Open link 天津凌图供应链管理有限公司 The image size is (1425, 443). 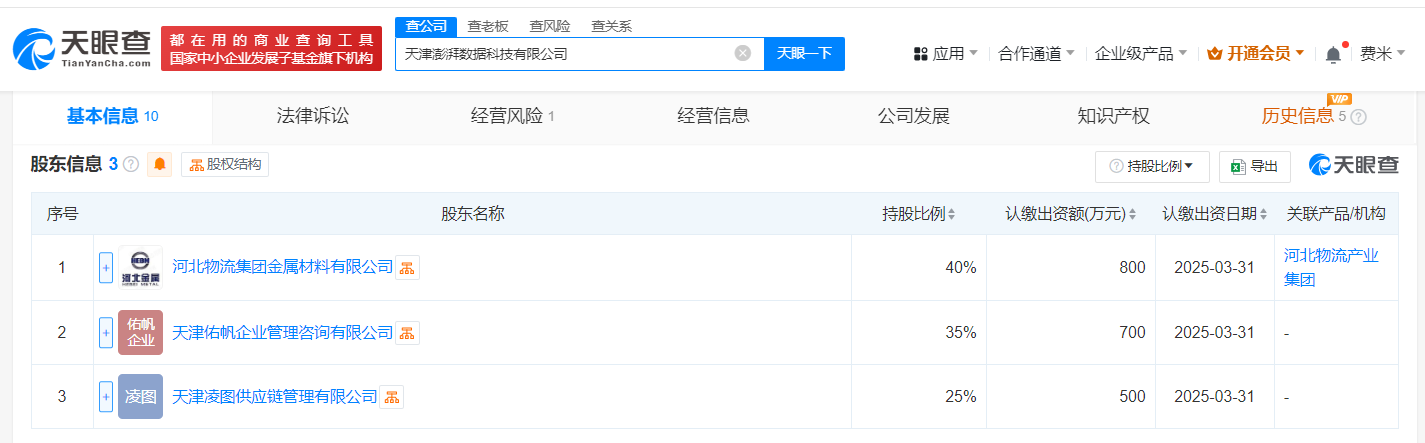pyautogui.click(x=275, y=397)
